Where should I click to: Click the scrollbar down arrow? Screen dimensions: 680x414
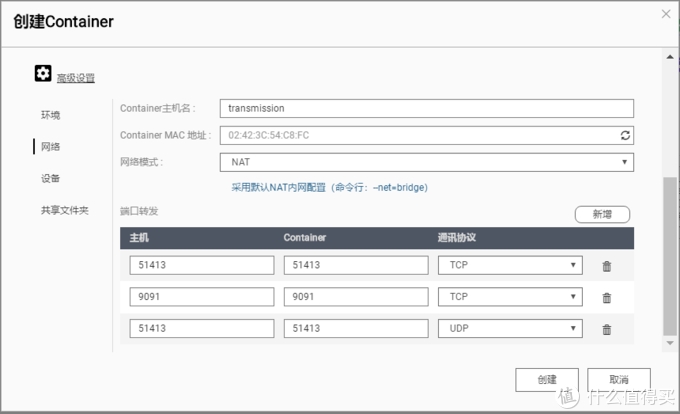point(670,343)
